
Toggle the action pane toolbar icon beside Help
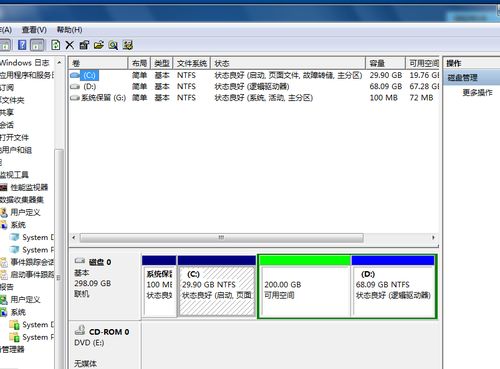pyautogui.click(x=37, y=45)
